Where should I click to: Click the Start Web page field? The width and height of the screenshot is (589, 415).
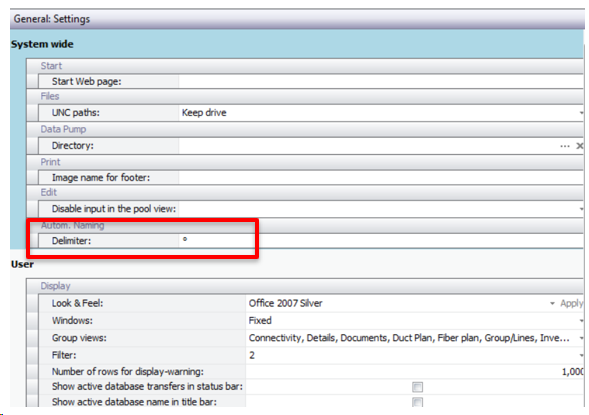point(381,81)
